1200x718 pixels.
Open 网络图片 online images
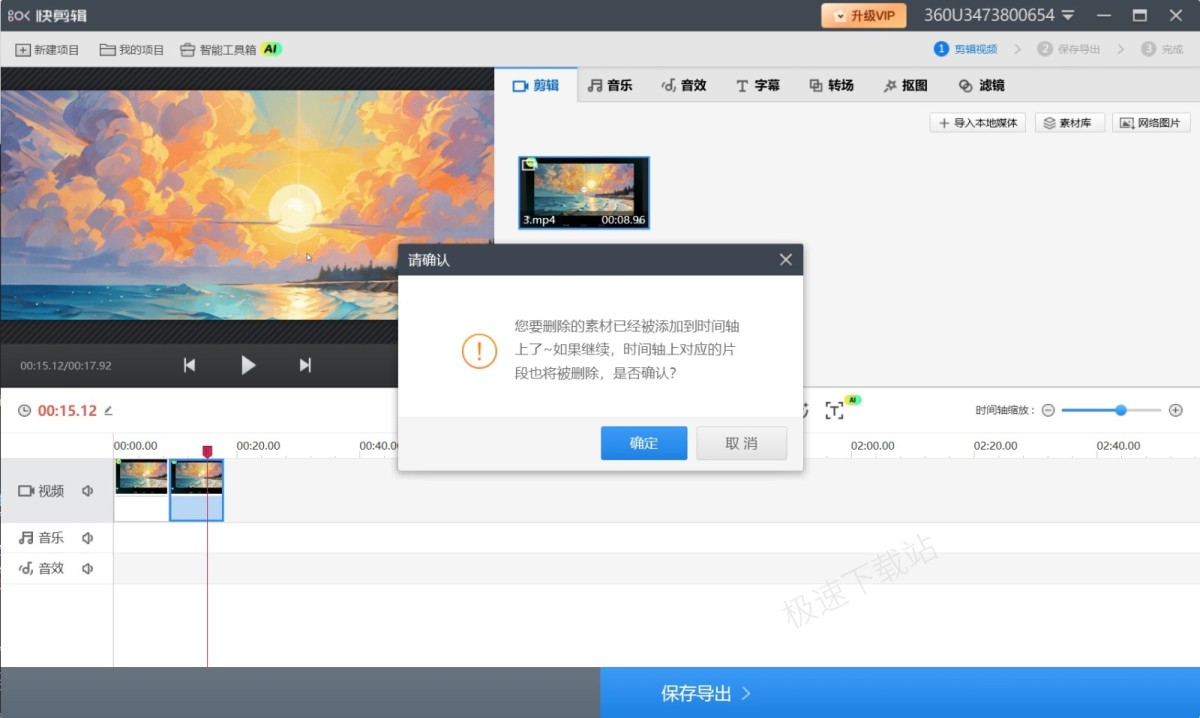click(1151, 123)
